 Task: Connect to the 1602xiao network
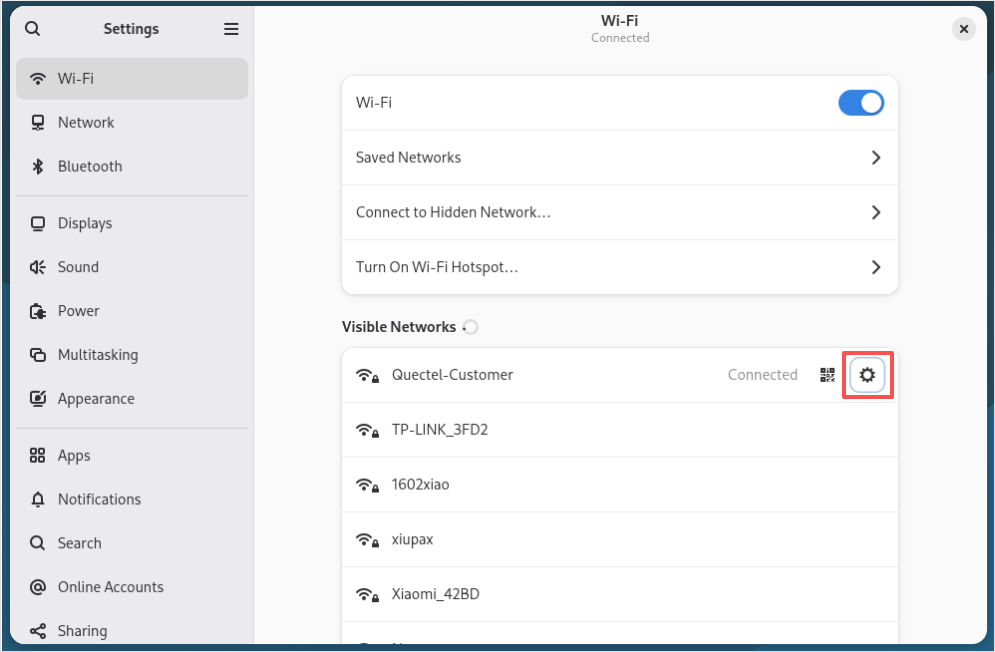pyautogui.click(x=421, y=485)
